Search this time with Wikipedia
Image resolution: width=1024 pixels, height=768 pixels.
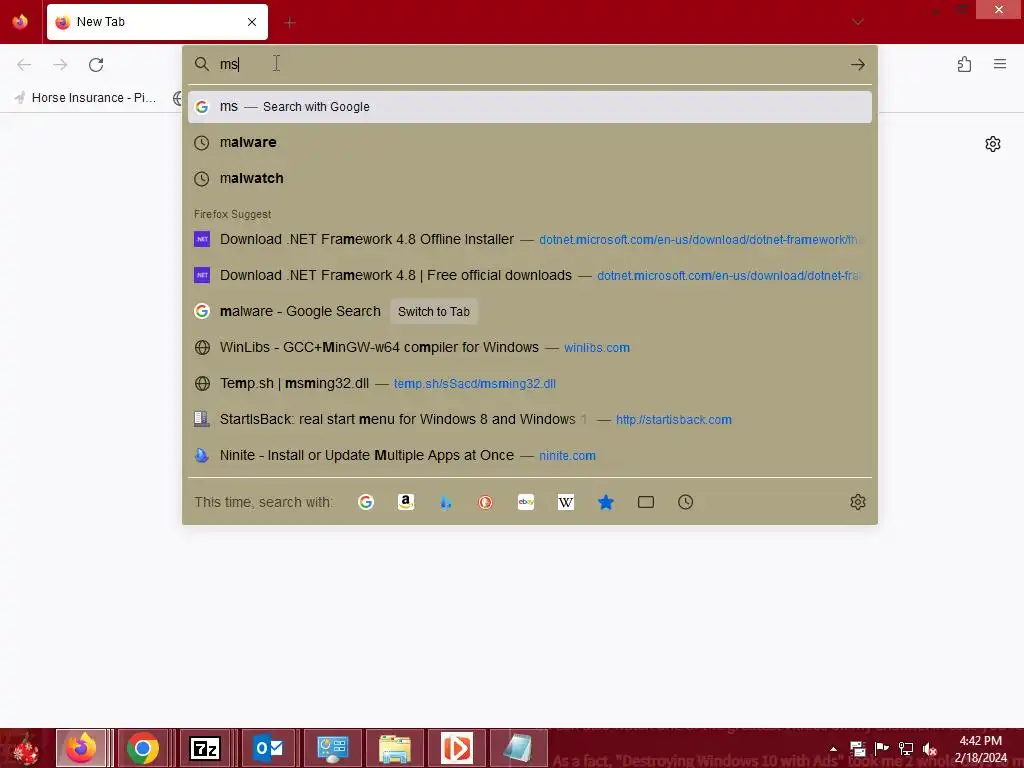coord(566,502)
